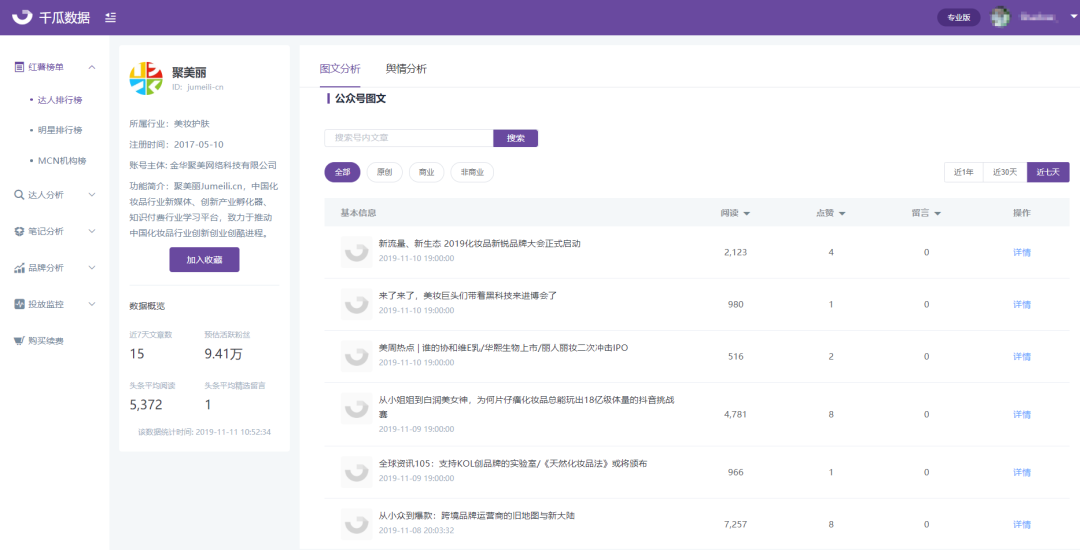Click the 达人分析 search icon
Viewport: 1080px width, 550px height.
(x=19, y=195)
